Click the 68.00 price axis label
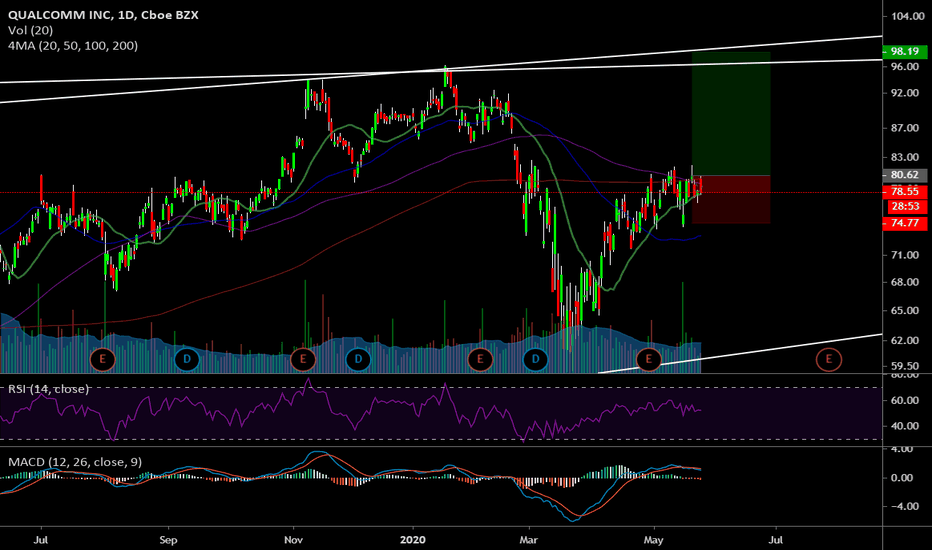The width and height of the screenshot is (932, 550). [905, 282]
